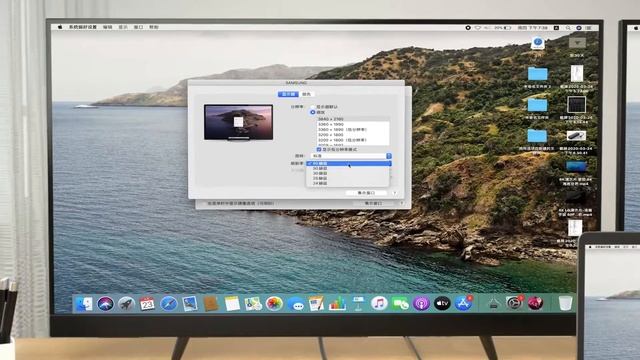The image size is (640, 360).
Task: Open Calendar showing 23 in Dock
Action: coord(147,304)
